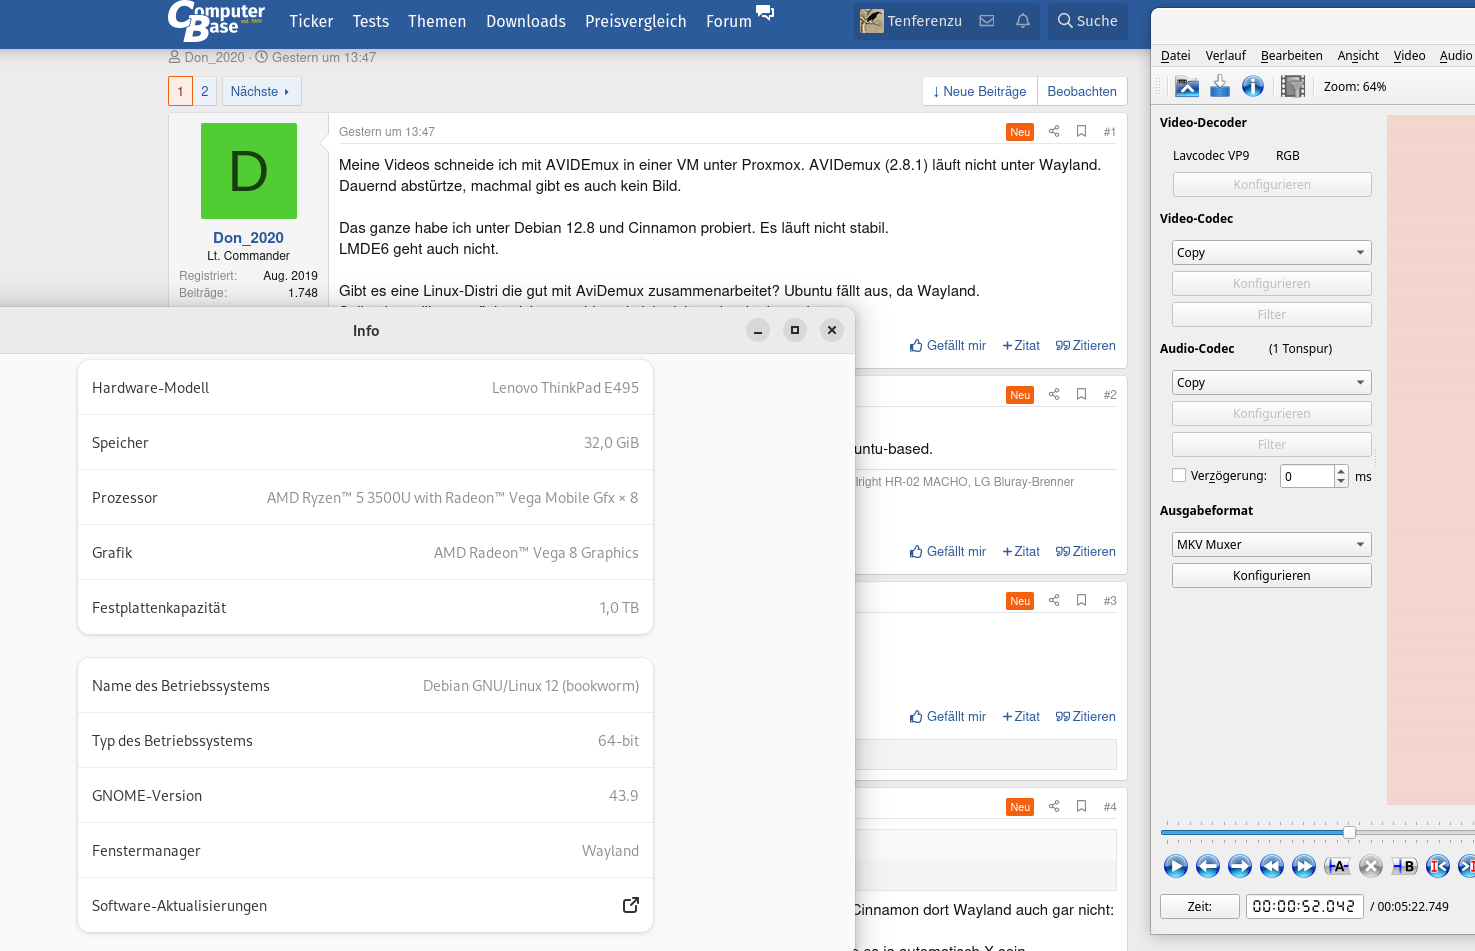Open the Video menu in Avidemux
Image resolution: width=1475 pixels, height=951 pixels.
click(x=1410, y=56)
